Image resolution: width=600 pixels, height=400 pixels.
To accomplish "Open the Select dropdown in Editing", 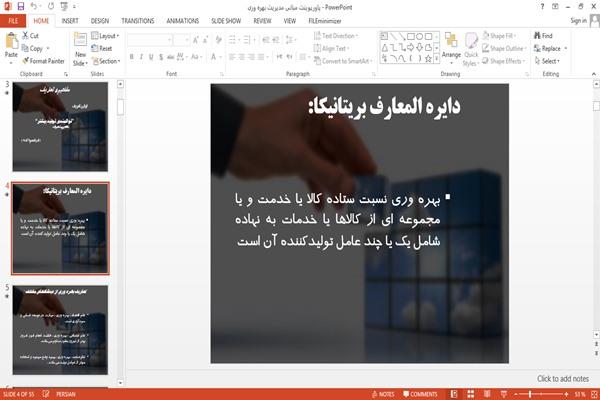I will point(547,61).
